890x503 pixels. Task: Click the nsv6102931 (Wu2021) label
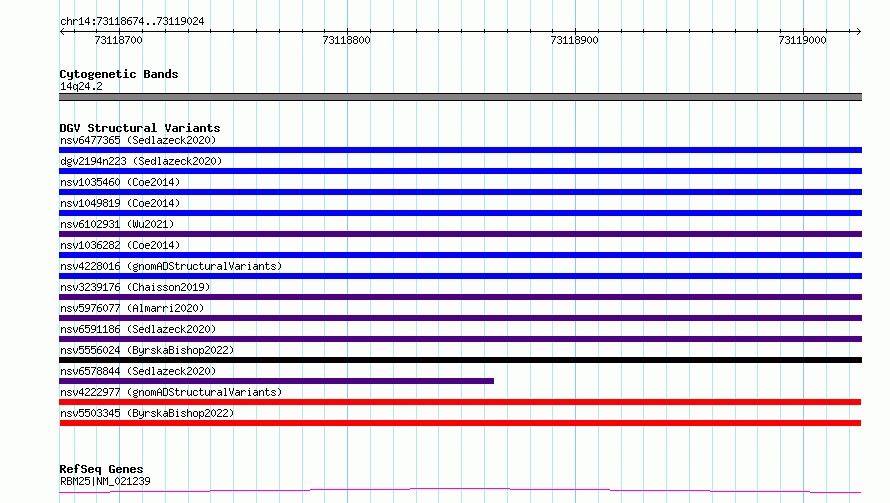point(117,224)
